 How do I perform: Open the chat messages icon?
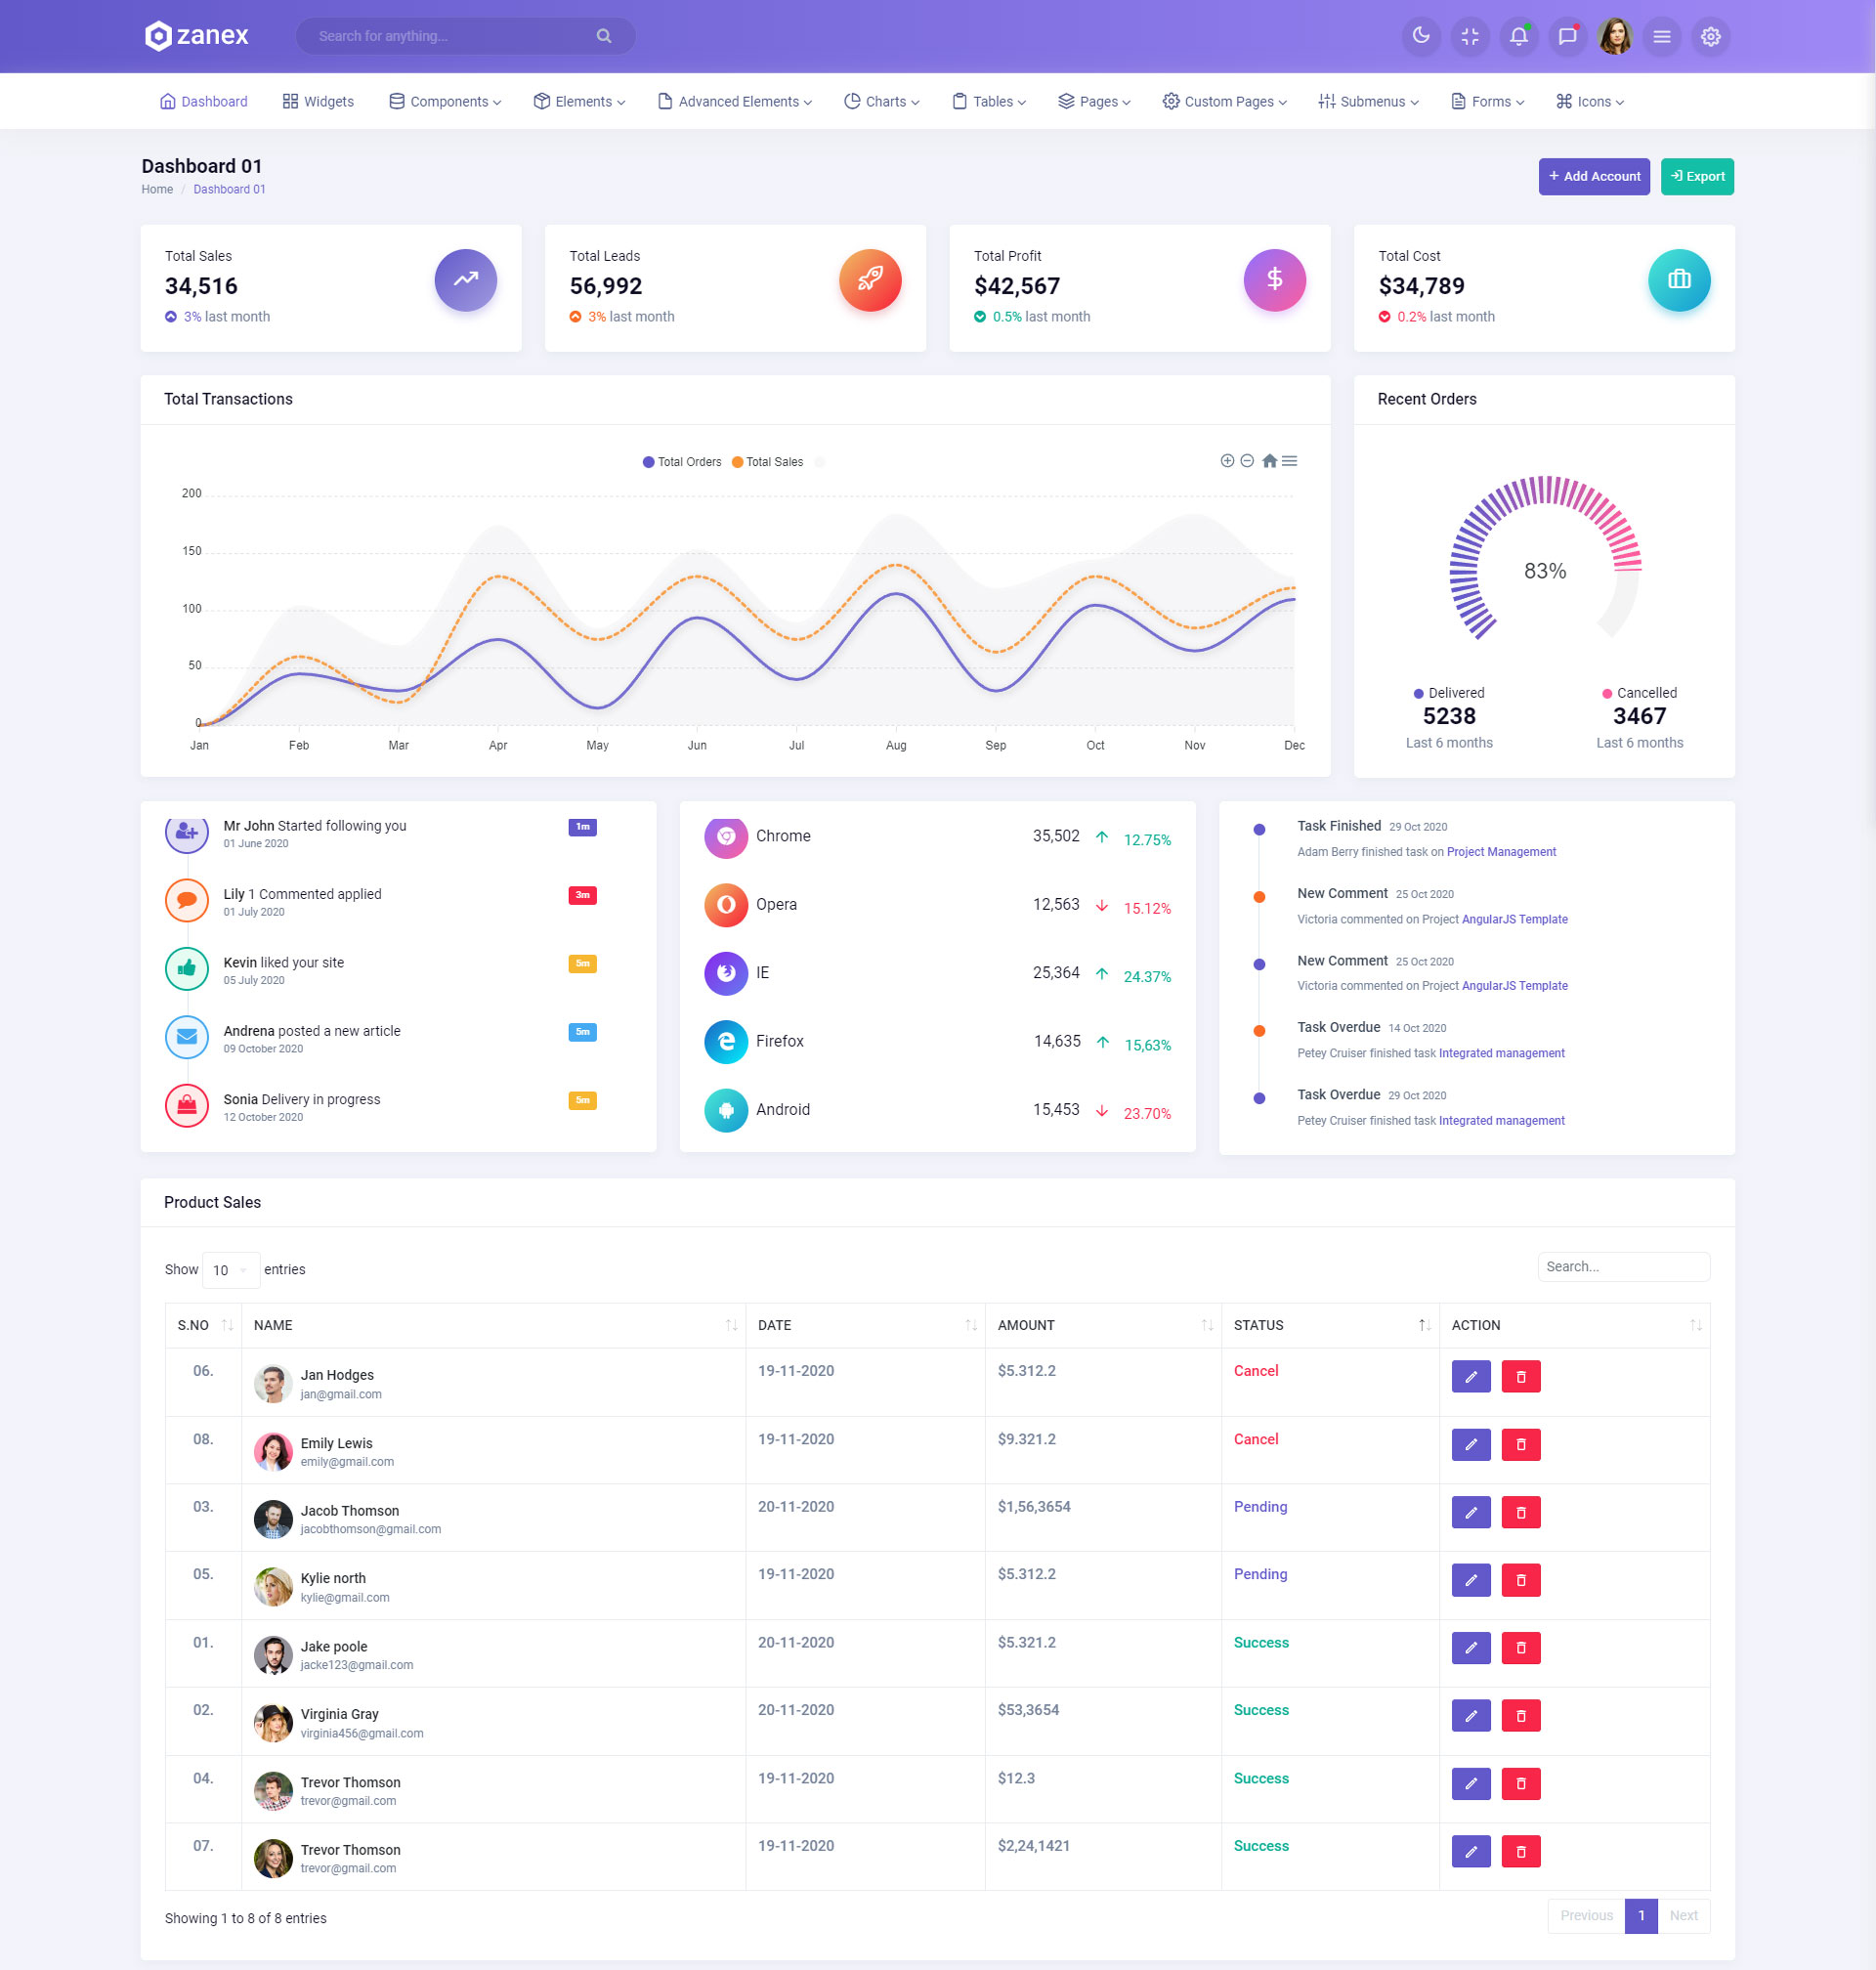pos(1567,36)
